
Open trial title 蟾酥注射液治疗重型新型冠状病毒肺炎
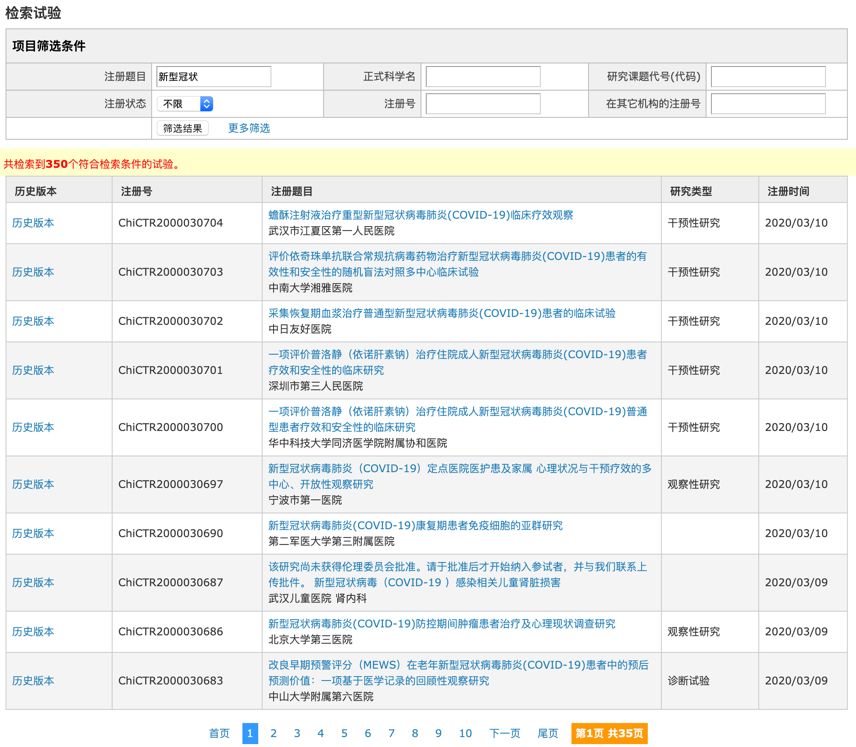pos(421,215)
